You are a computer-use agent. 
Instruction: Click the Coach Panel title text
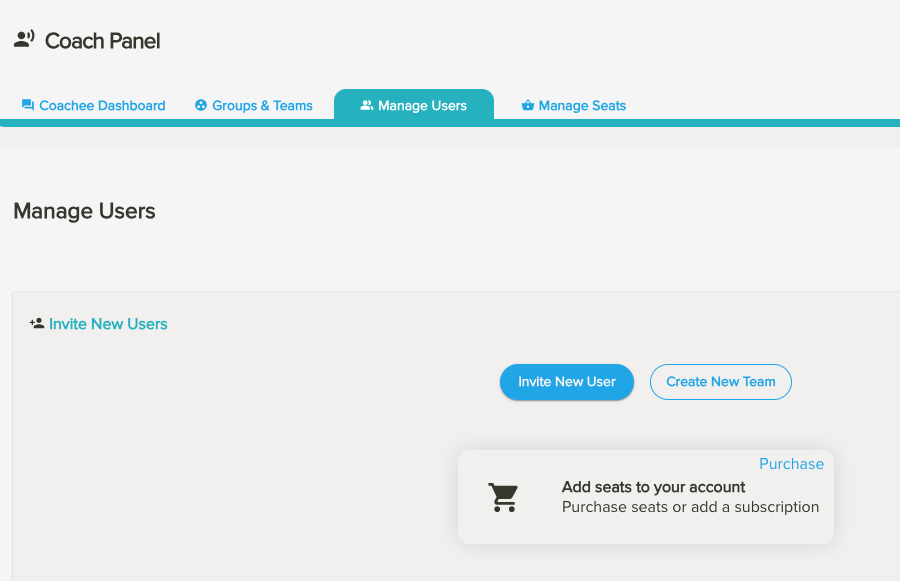[102, 41]
